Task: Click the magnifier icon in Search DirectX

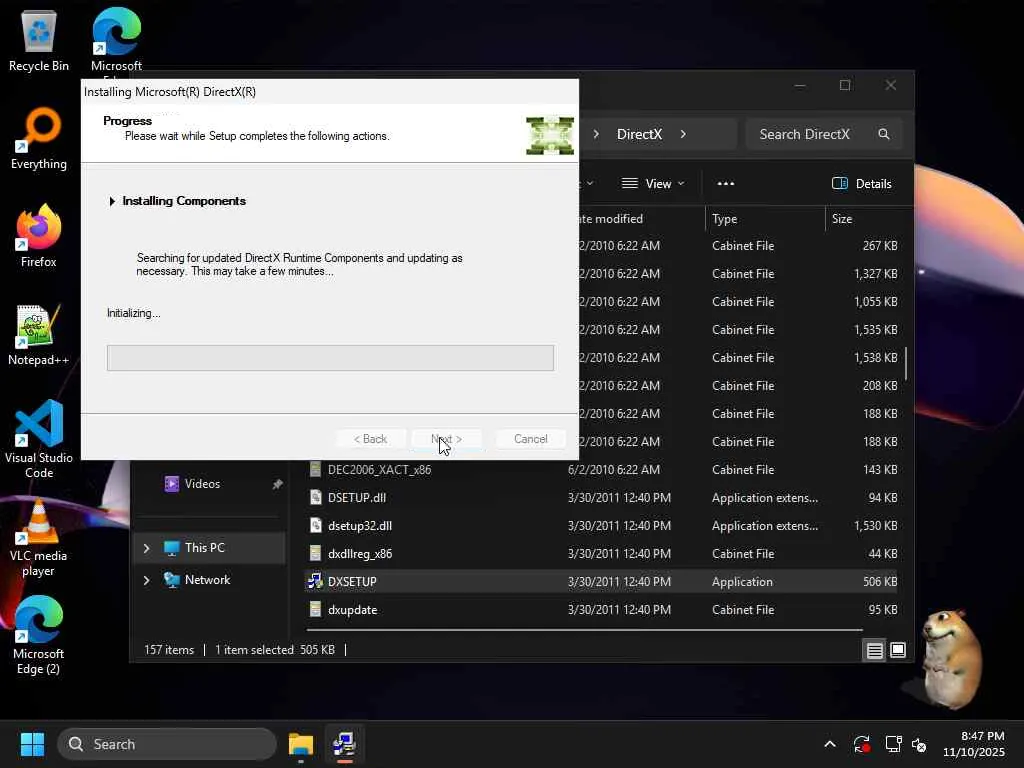Action: click(884, 134)
